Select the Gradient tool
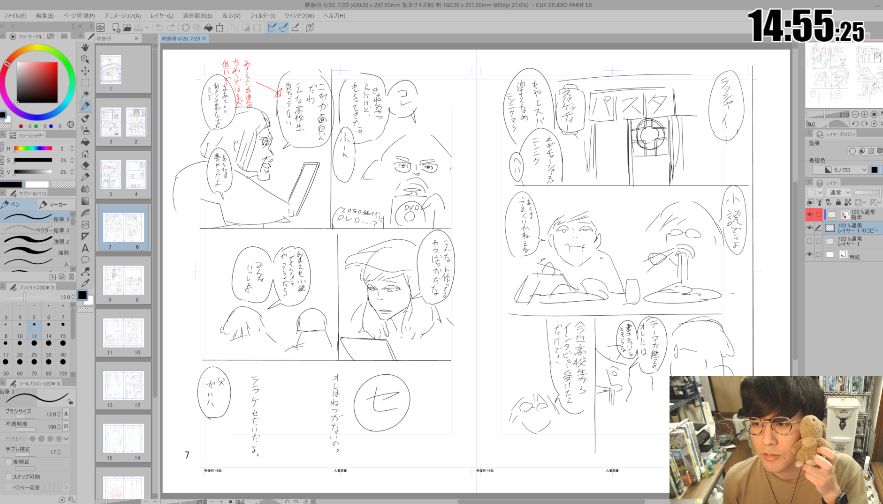Viewport: 883px width, 504px height. pos(85,200)
